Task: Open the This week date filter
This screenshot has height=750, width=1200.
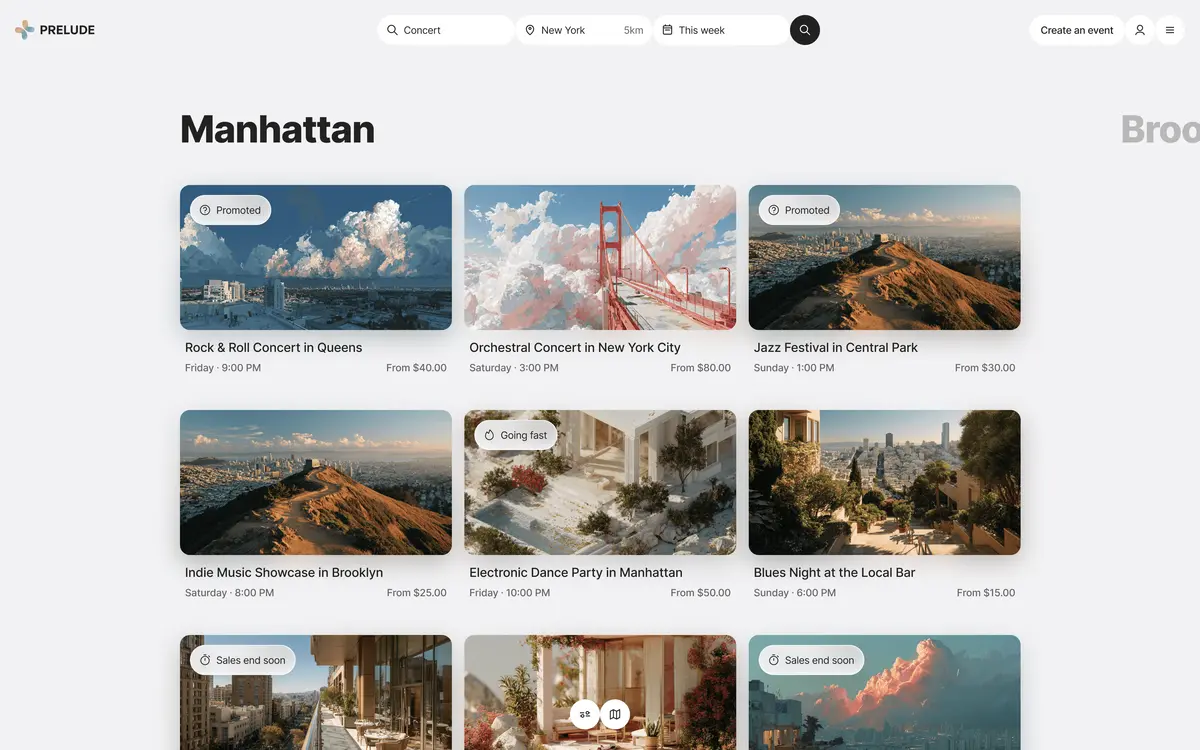Action: [700, 28]
